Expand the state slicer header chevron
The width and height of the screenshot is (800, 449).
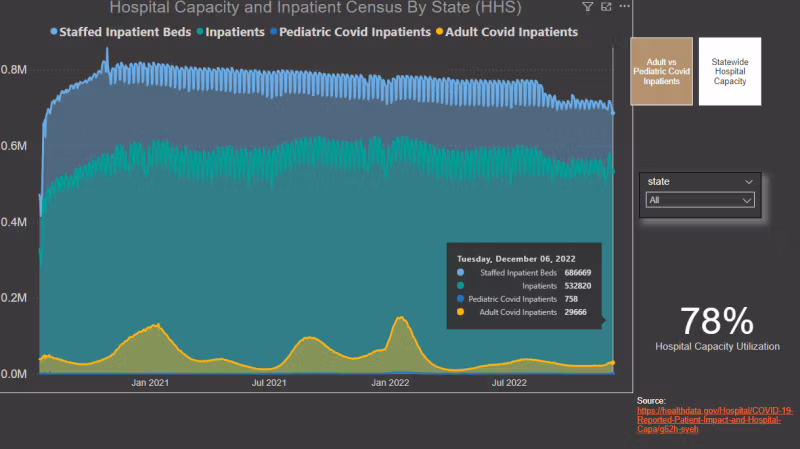(748, 181)
